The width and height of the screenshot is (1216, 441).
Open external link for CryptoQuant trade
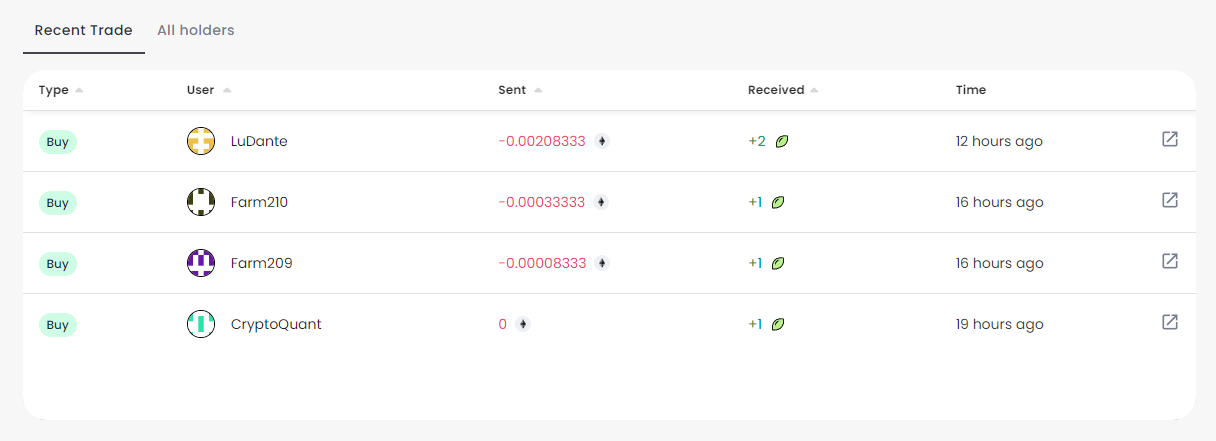click(x=1169, y=322)
